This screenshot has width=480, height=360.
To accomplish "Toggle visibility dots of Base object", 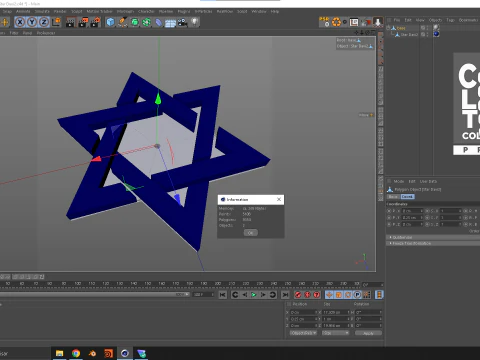I will 427,28.
